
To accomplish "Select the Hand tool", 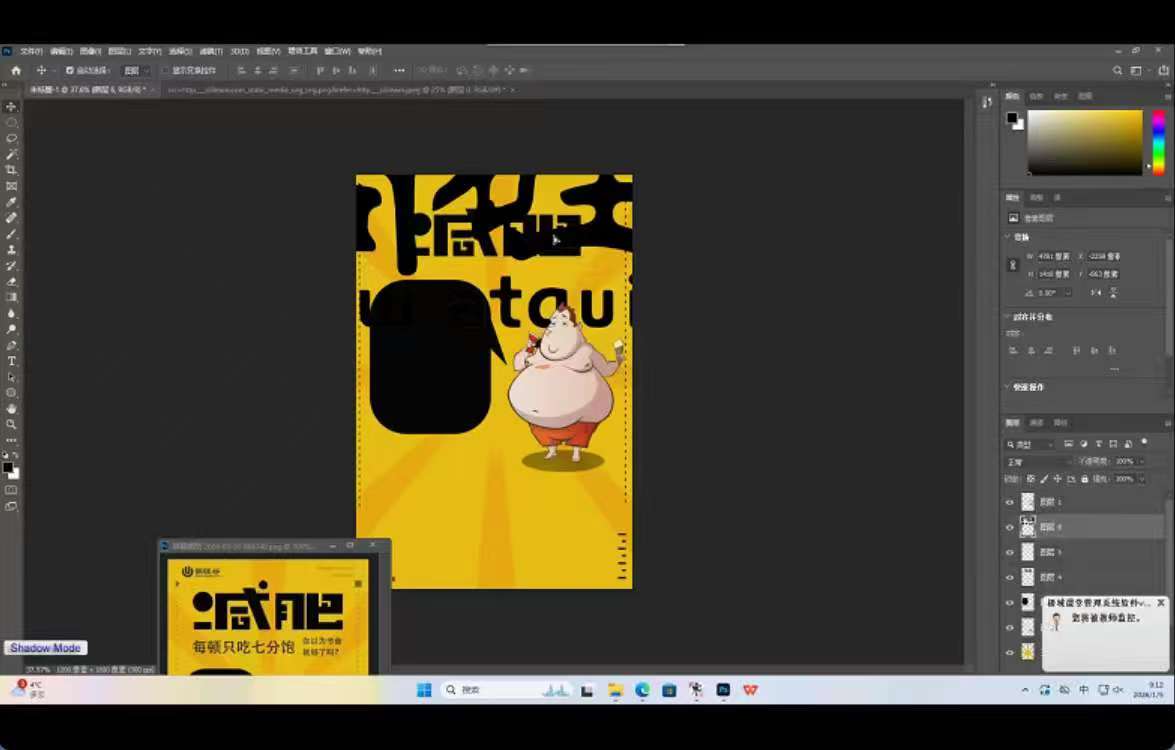I will pyautogui.click(x=12, y=408).
